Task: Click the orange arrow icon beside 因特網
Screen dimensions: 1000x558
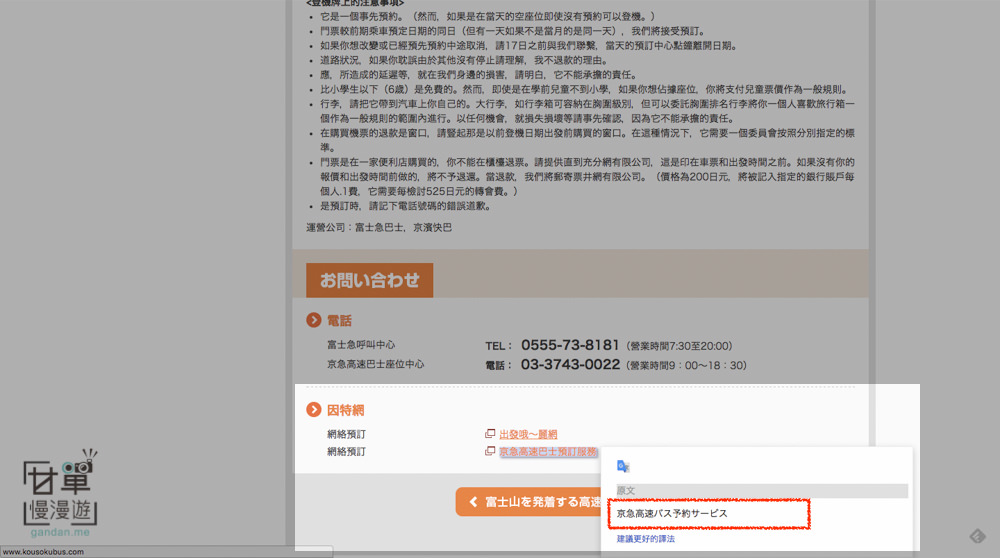Action: (313, 409)
